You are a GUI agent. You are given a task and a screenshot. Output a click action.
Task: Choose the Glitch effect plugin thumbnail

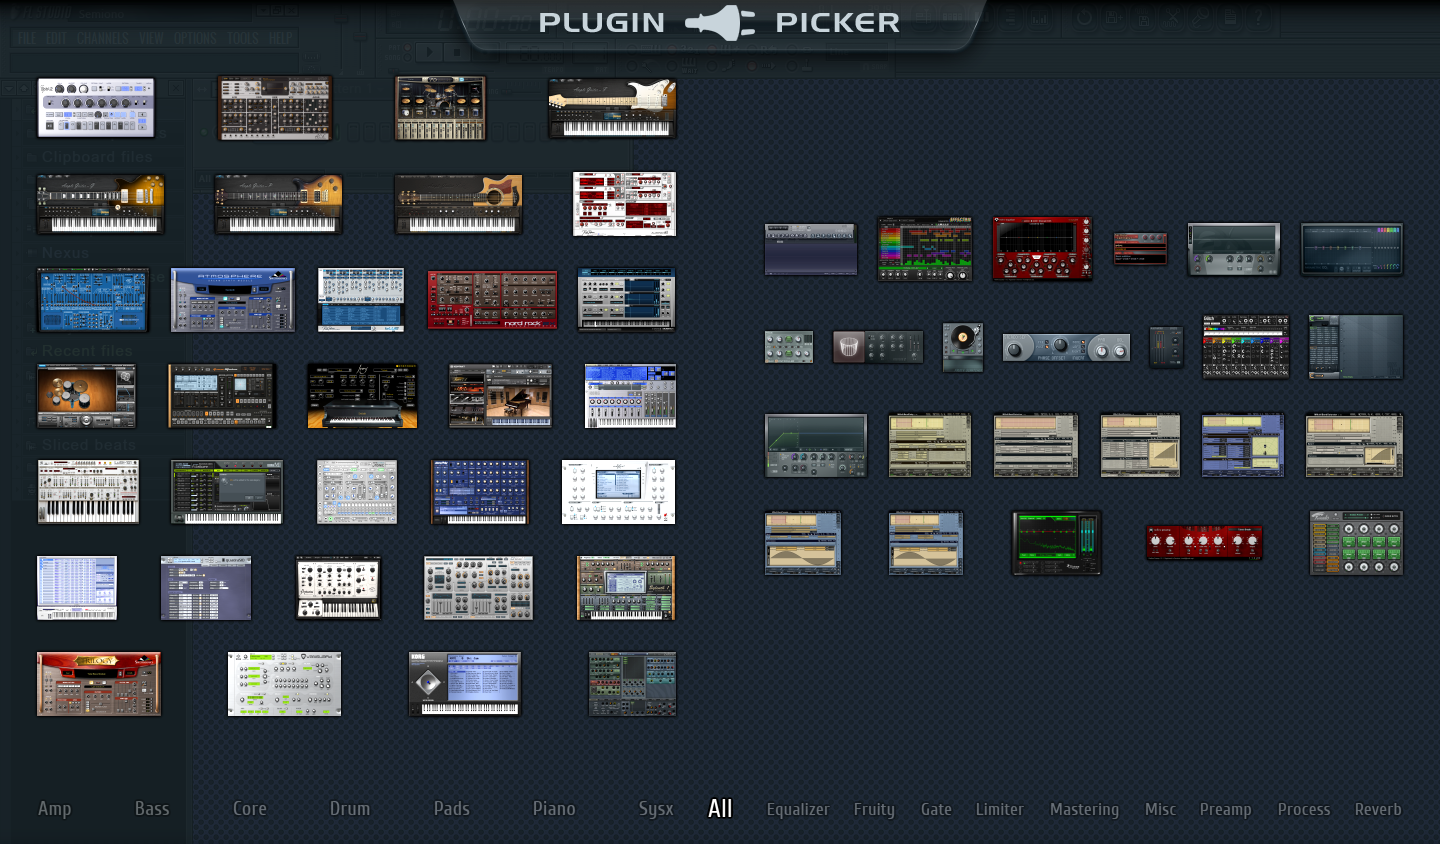(x=1245, y=347)
